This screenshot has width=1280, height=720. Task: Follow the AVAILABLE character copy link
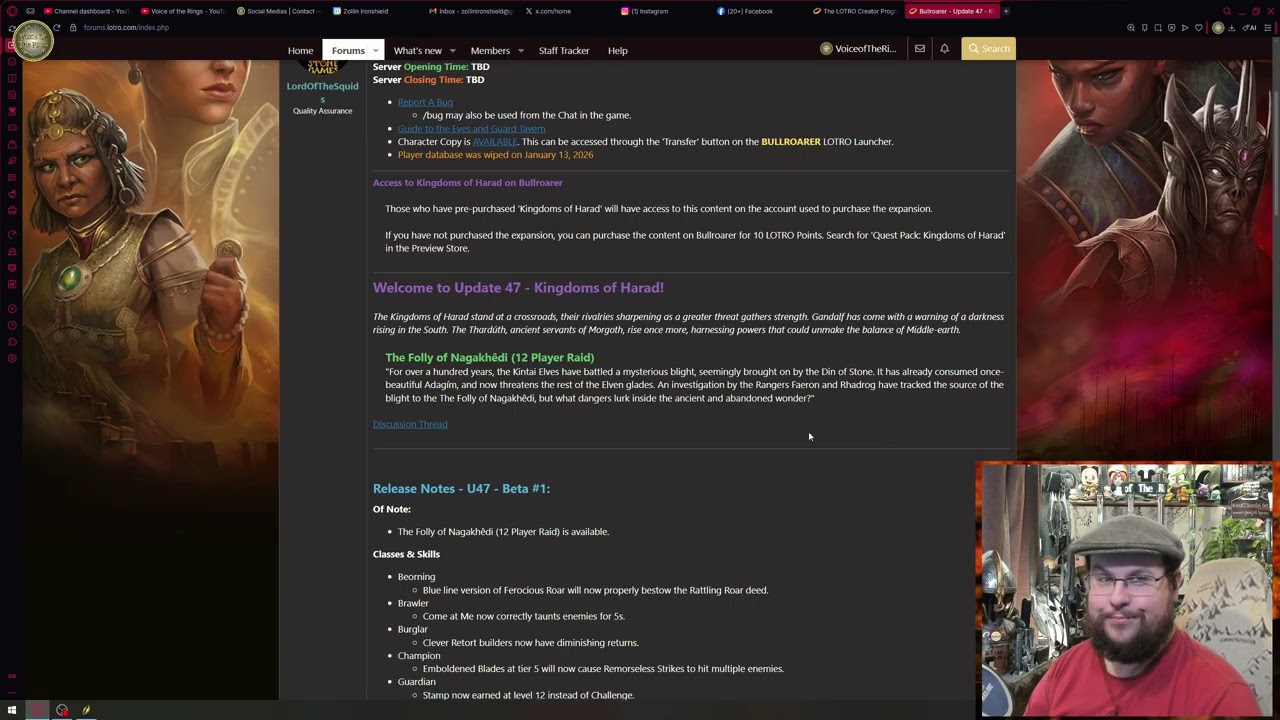coord(495,142)
